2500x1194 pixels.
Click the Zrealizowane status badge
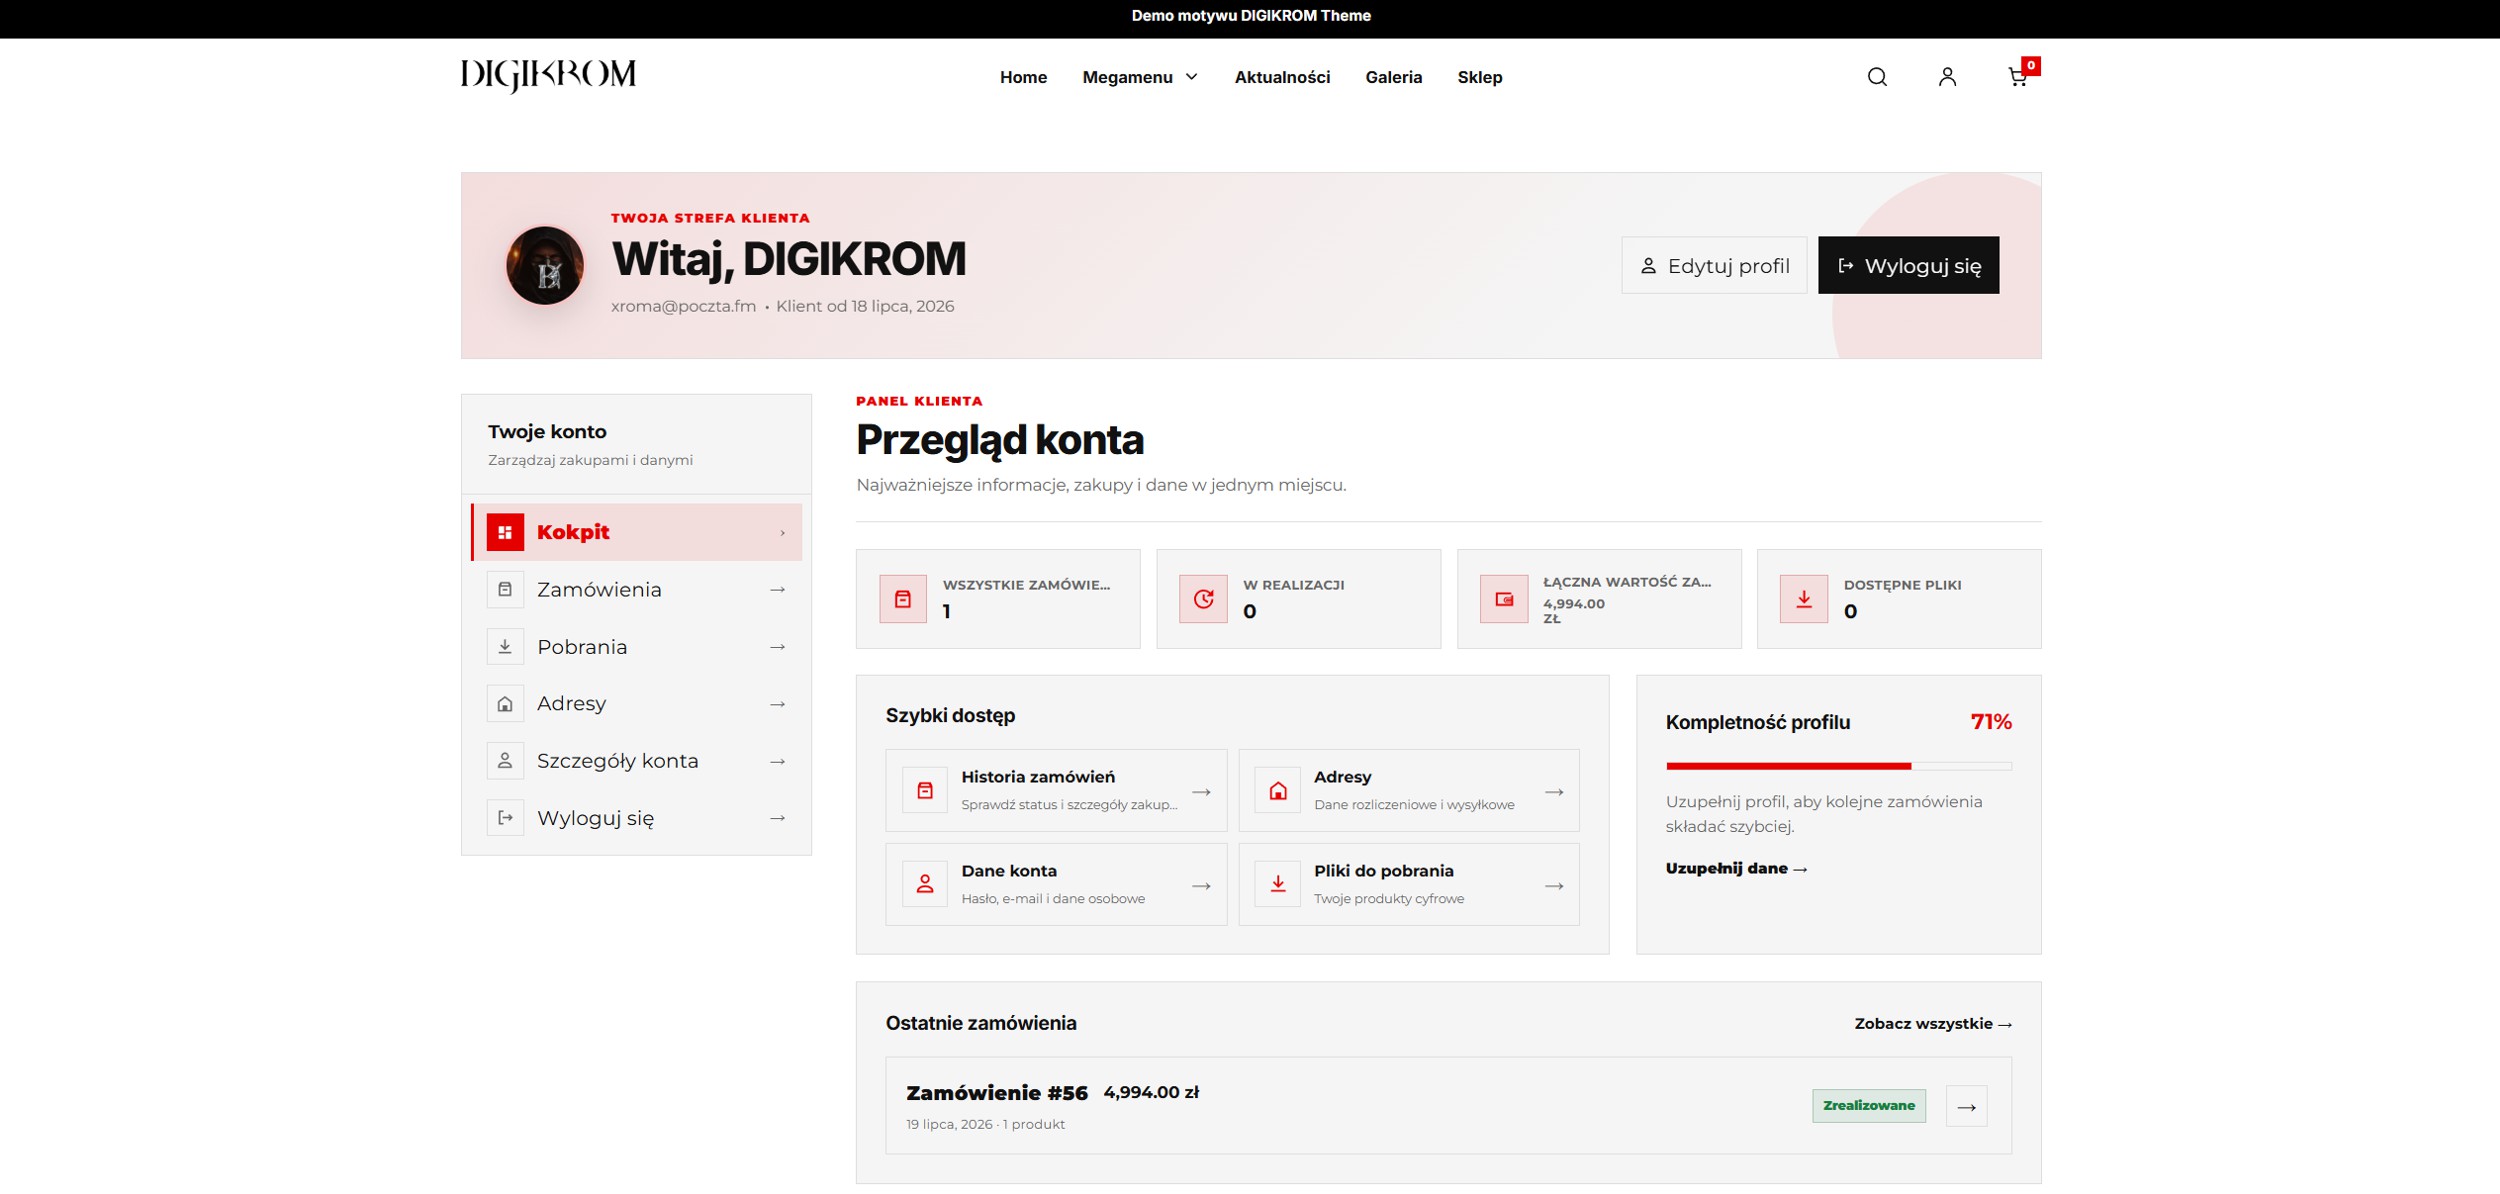tap(1868, 1105)
